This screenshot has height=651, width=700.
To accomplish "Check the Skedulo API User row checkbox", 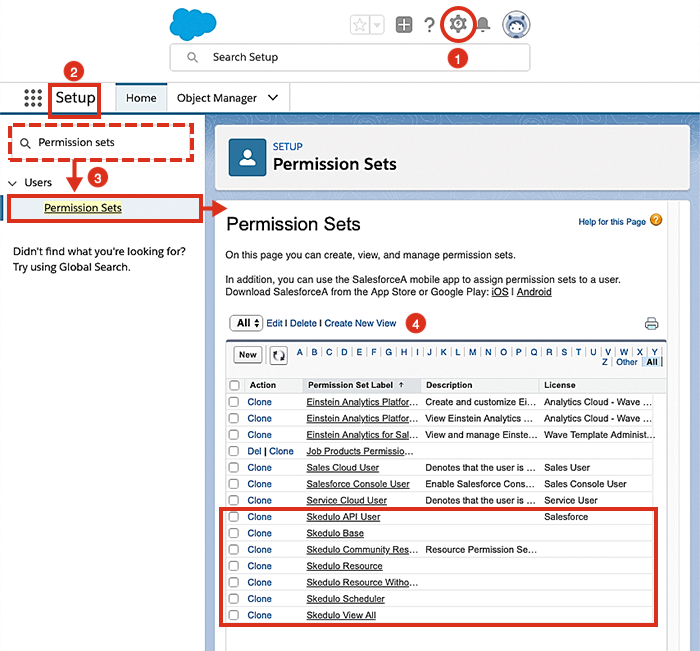I will click(233, 517).
